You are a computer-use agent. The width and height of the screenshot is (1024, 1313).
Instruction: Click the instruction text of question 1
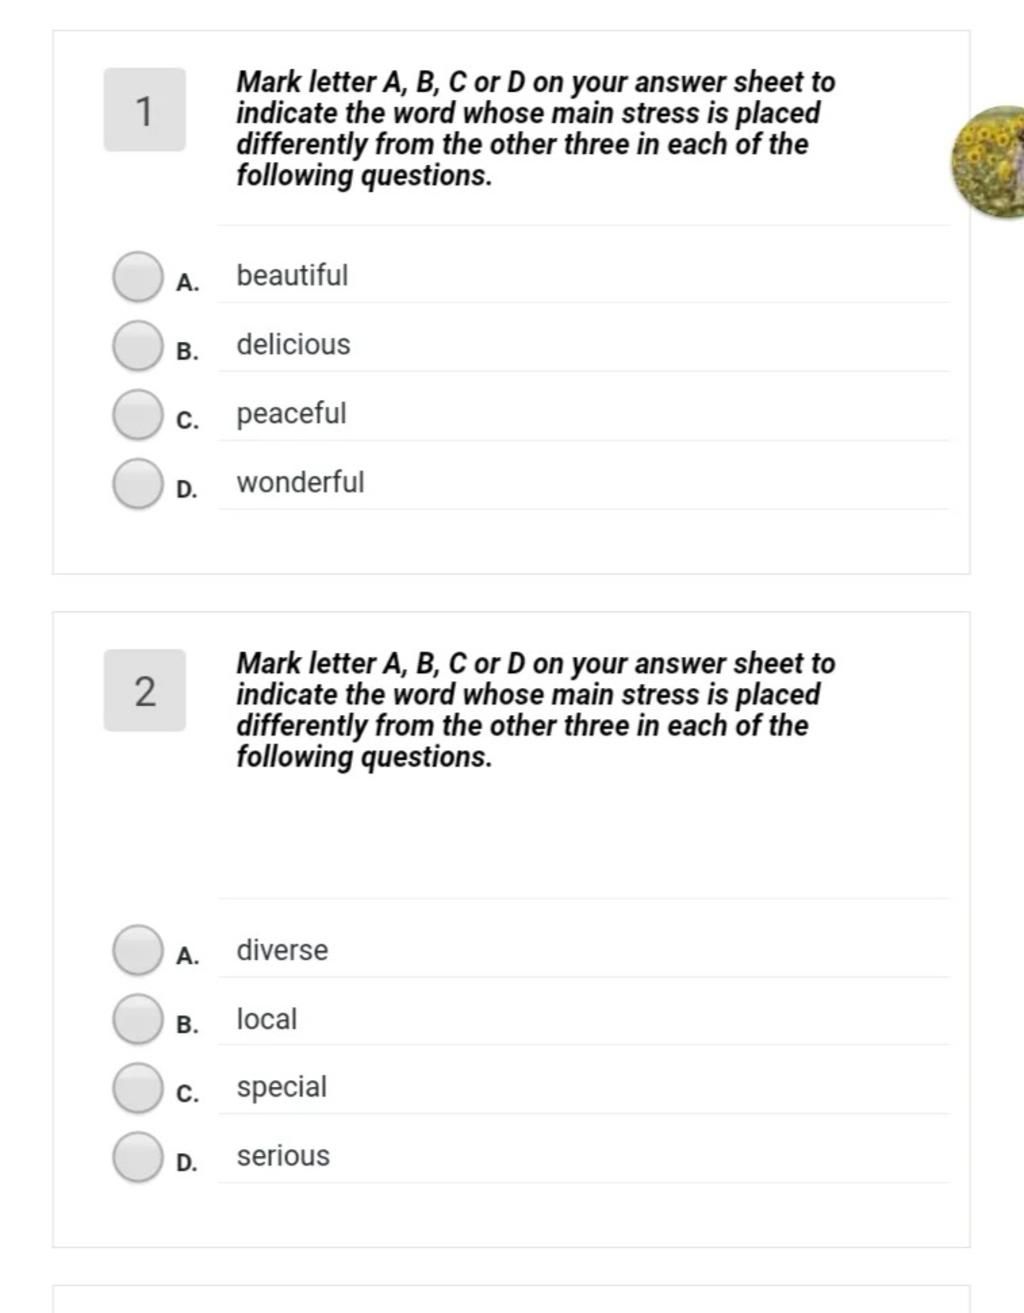[x=535, y=128]
